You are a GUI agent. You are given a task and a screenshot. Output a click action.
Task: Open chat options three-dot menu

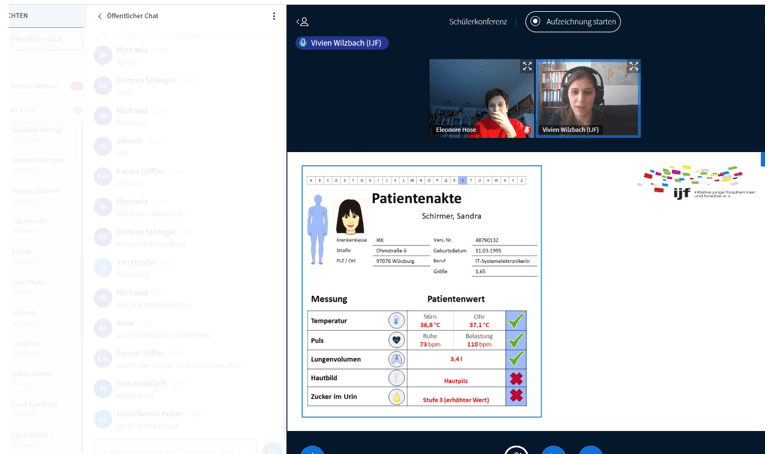(x=274, y=16)
